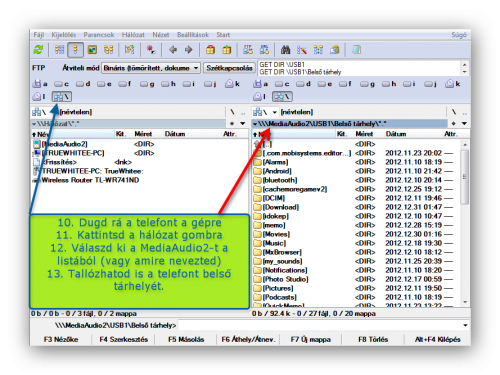Click the forward arrow navigation icon
Image resolution: width=500 pixels, height=375 pixels.
(x=189, y=50)
